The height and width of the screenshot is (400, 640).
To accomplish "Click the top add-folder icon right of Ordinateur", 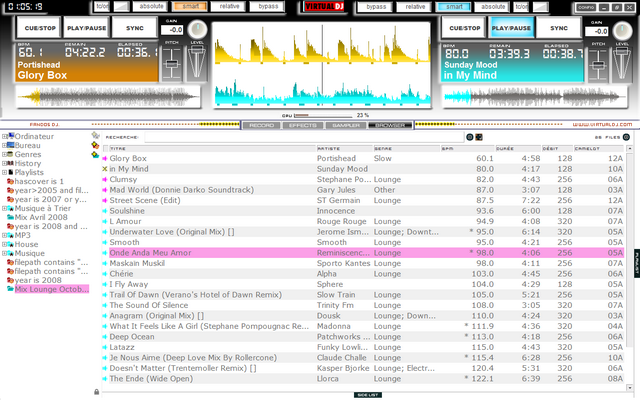I will pyautogui.click(x=96, y=135).
